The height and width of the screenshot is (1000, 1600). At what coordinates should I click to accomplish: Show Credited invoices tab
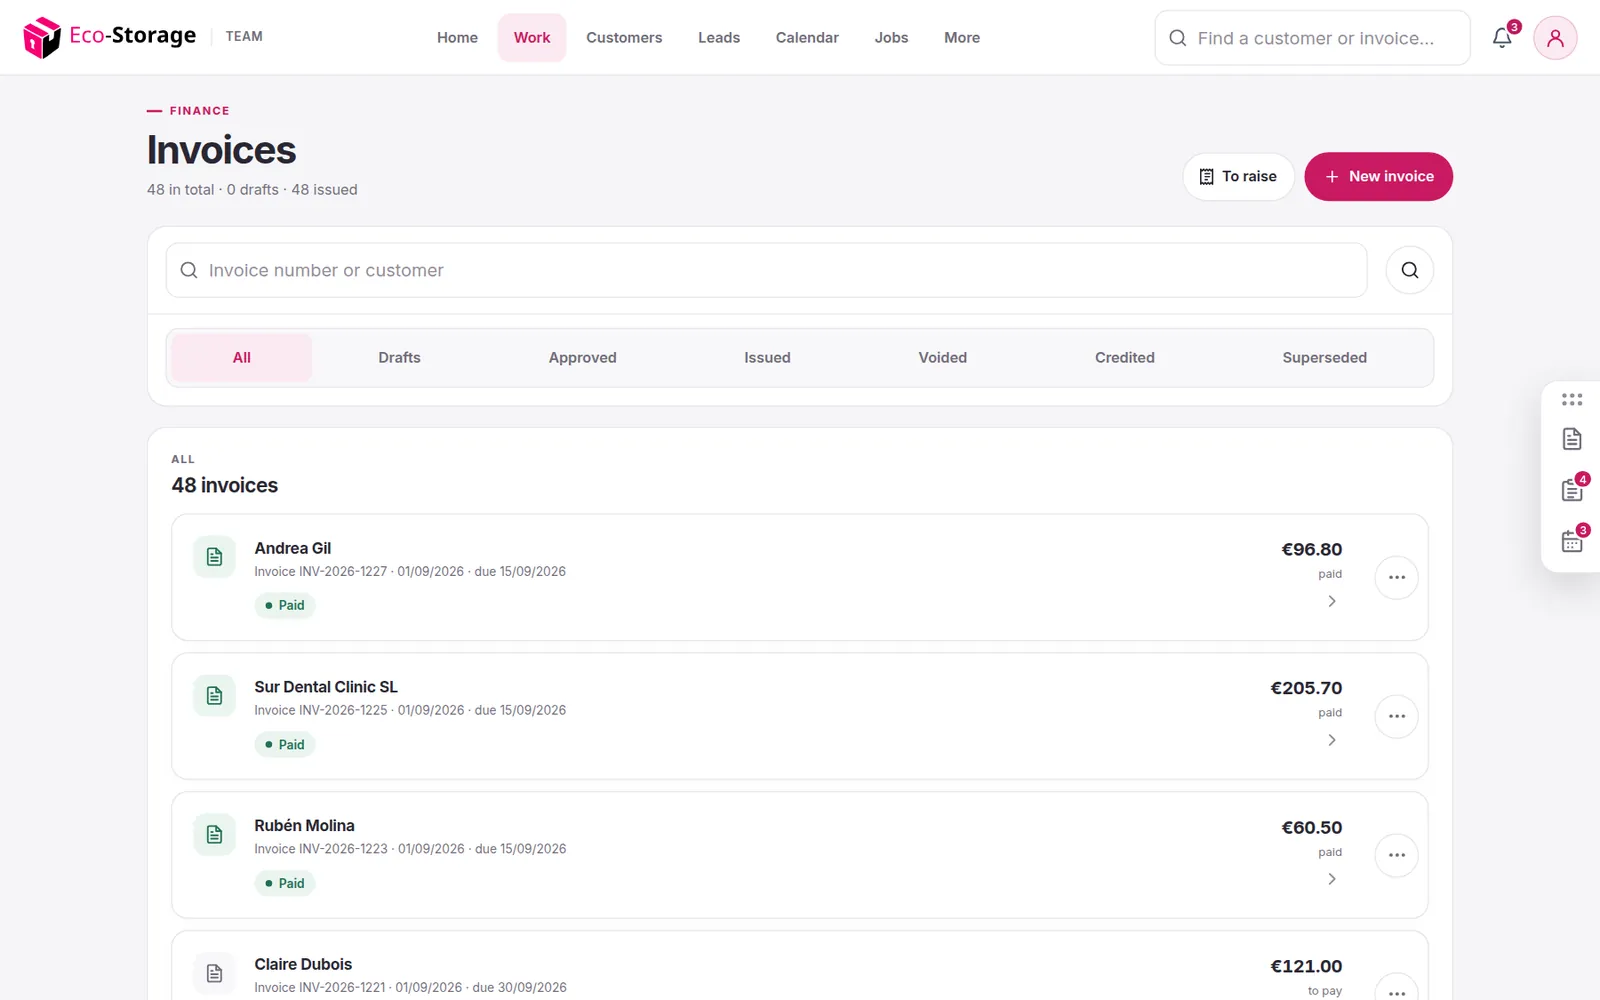1124,358
